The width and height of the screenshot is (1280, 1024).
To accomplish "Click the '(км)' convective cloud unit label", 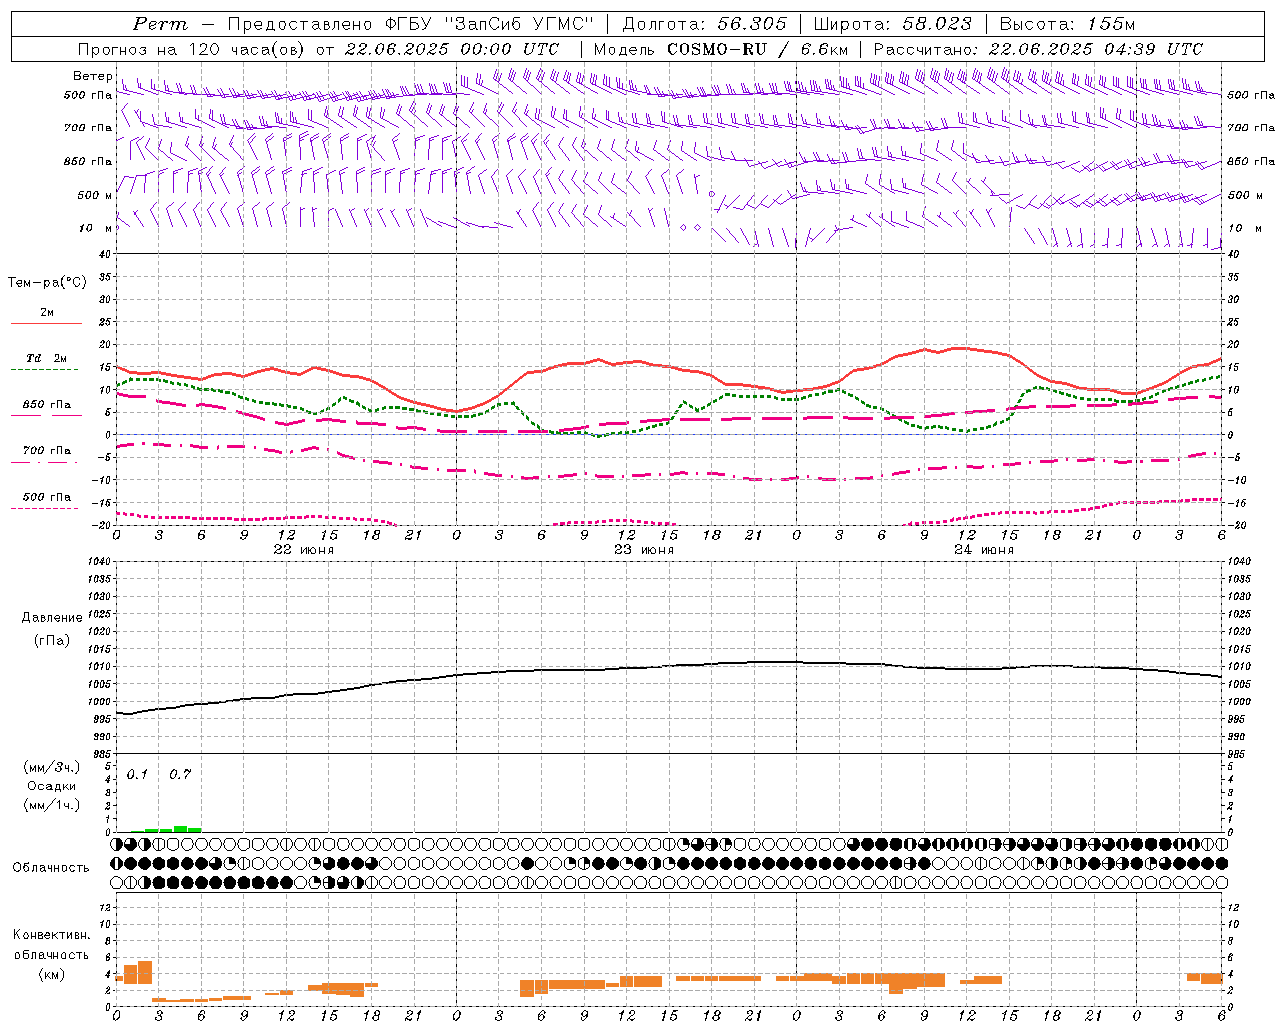I will click(x=52, y=974).
